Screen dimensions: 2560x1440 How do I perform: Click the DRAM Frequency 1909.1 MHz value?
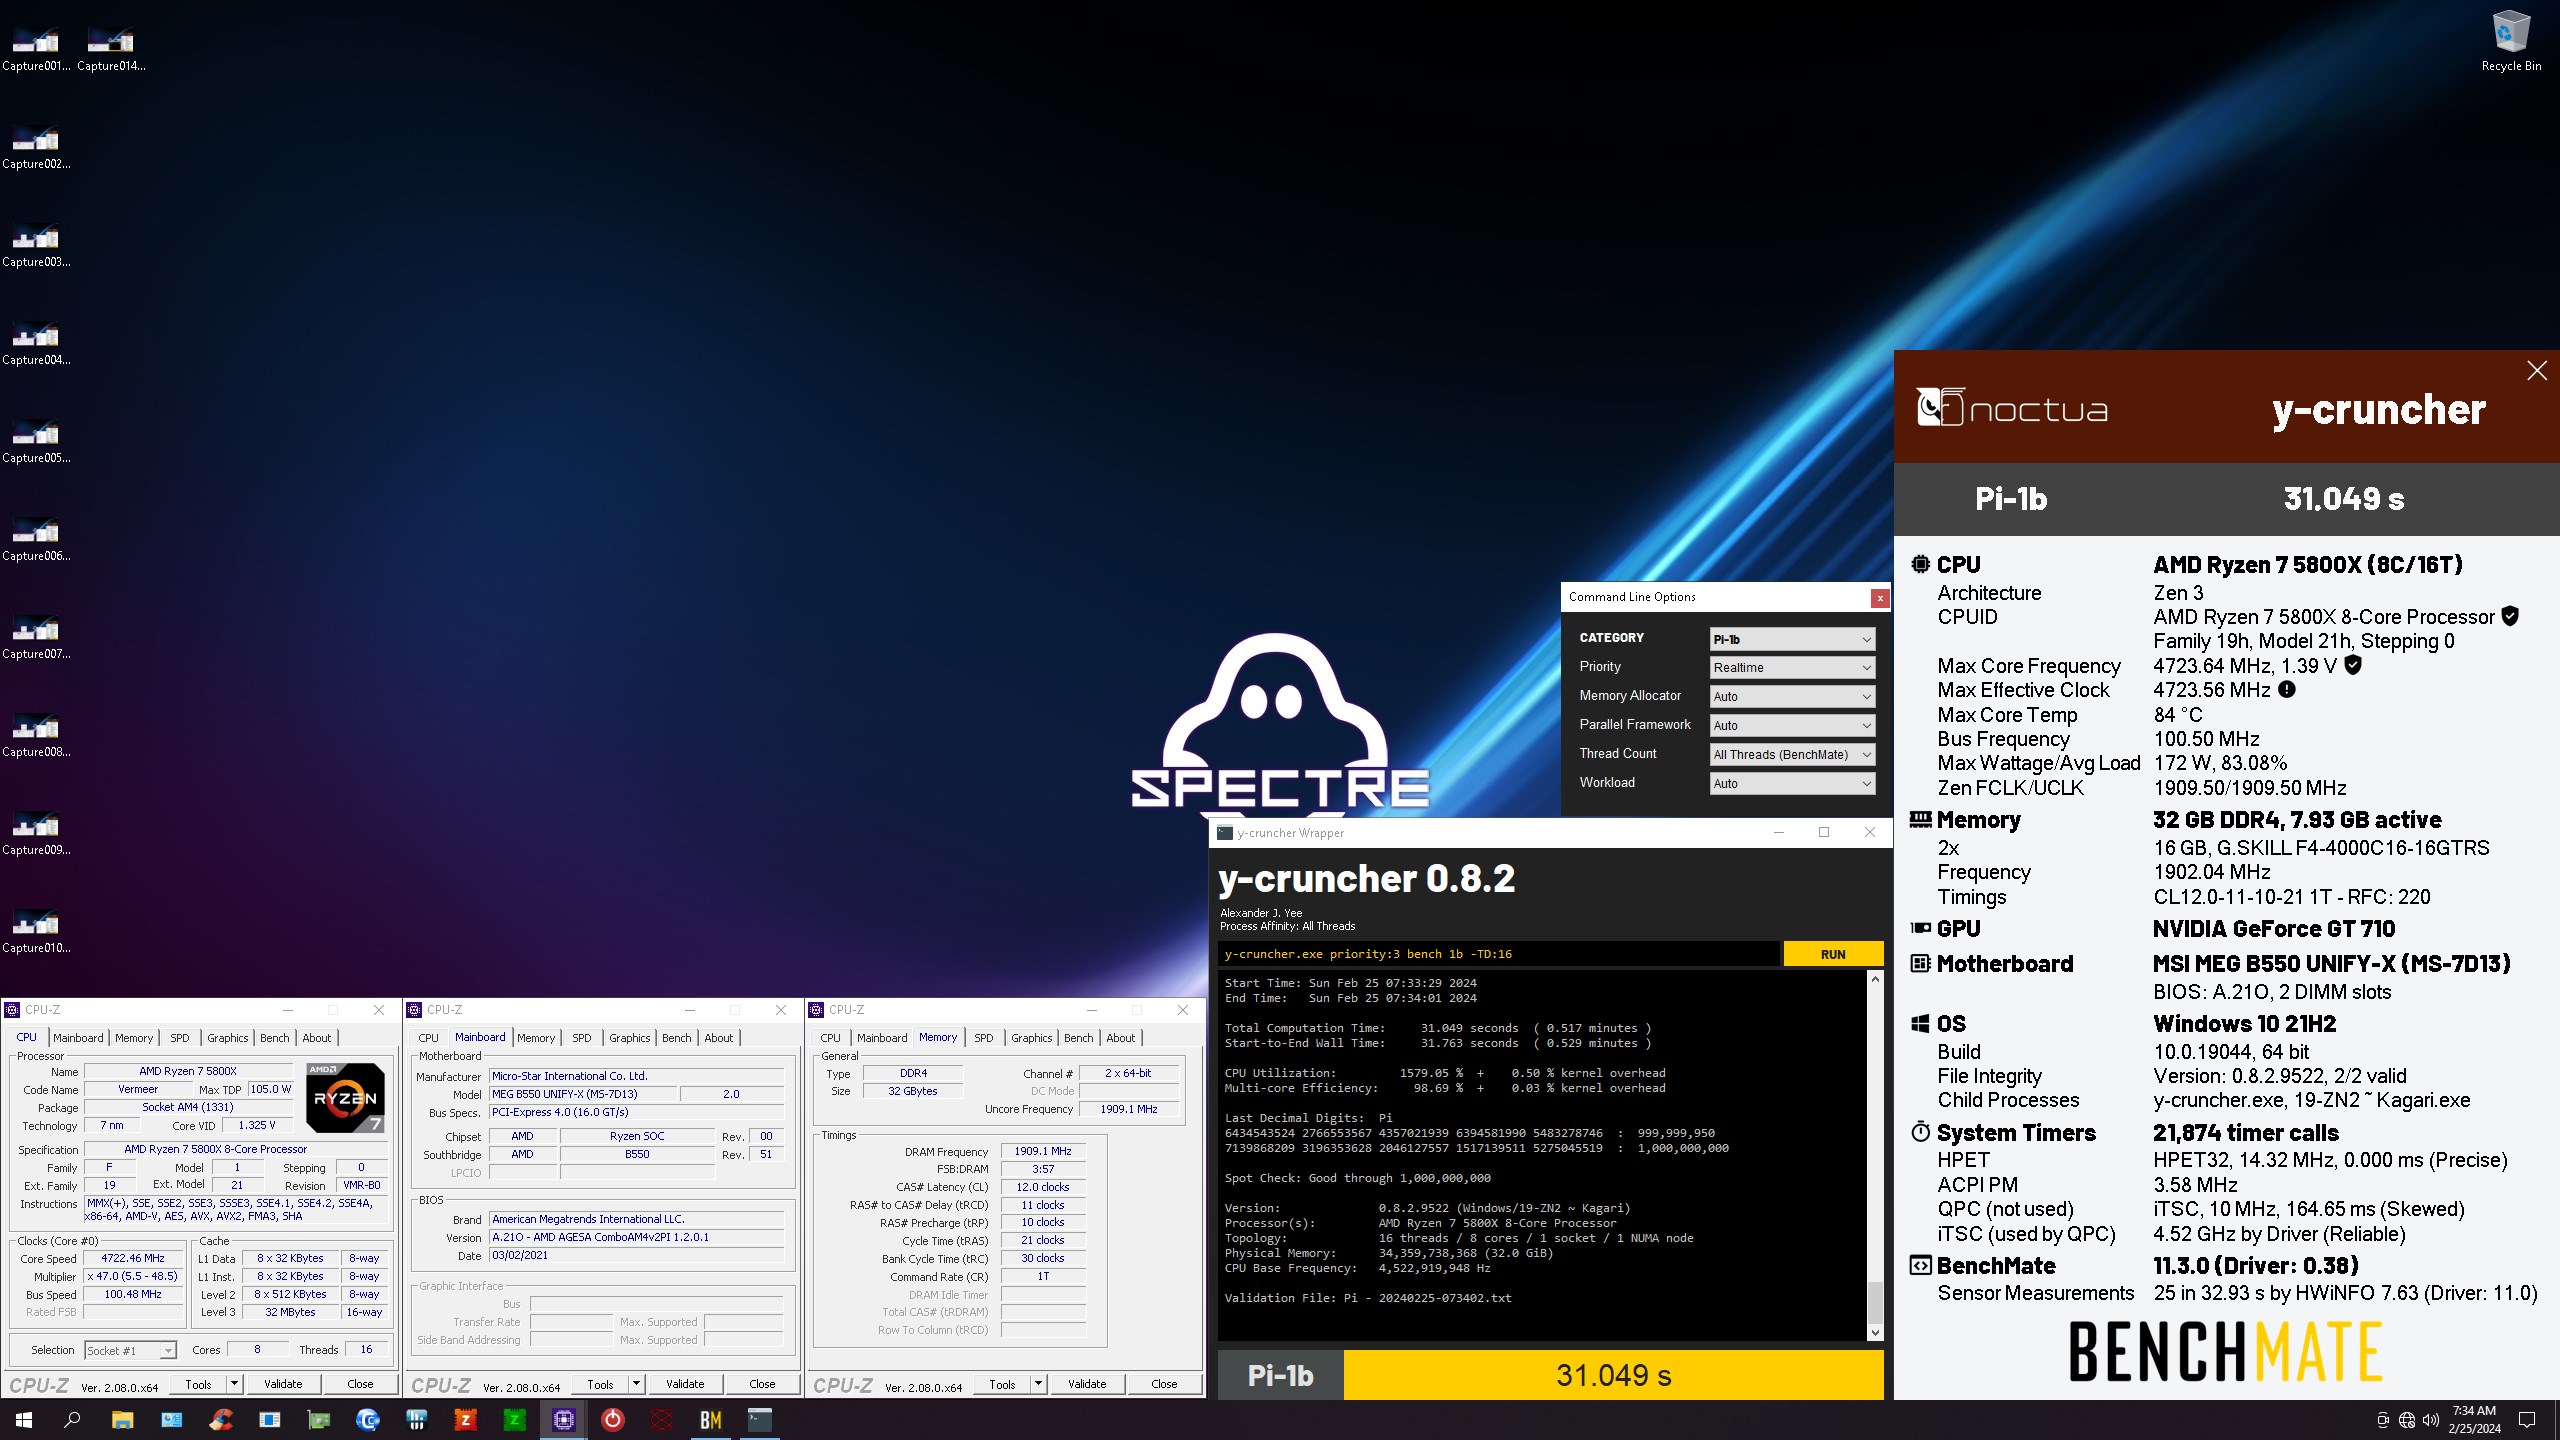click(x=1043, y=1151)
